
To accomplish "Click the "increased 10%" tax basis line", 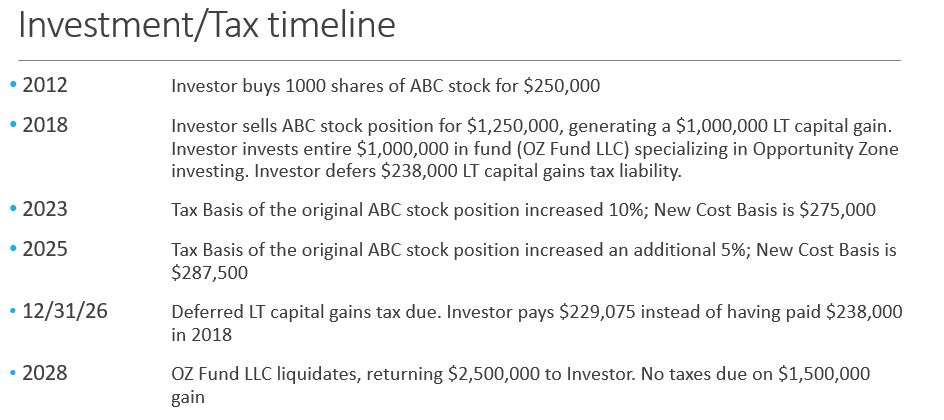I will pyautogui.click(x=524, y=211).
